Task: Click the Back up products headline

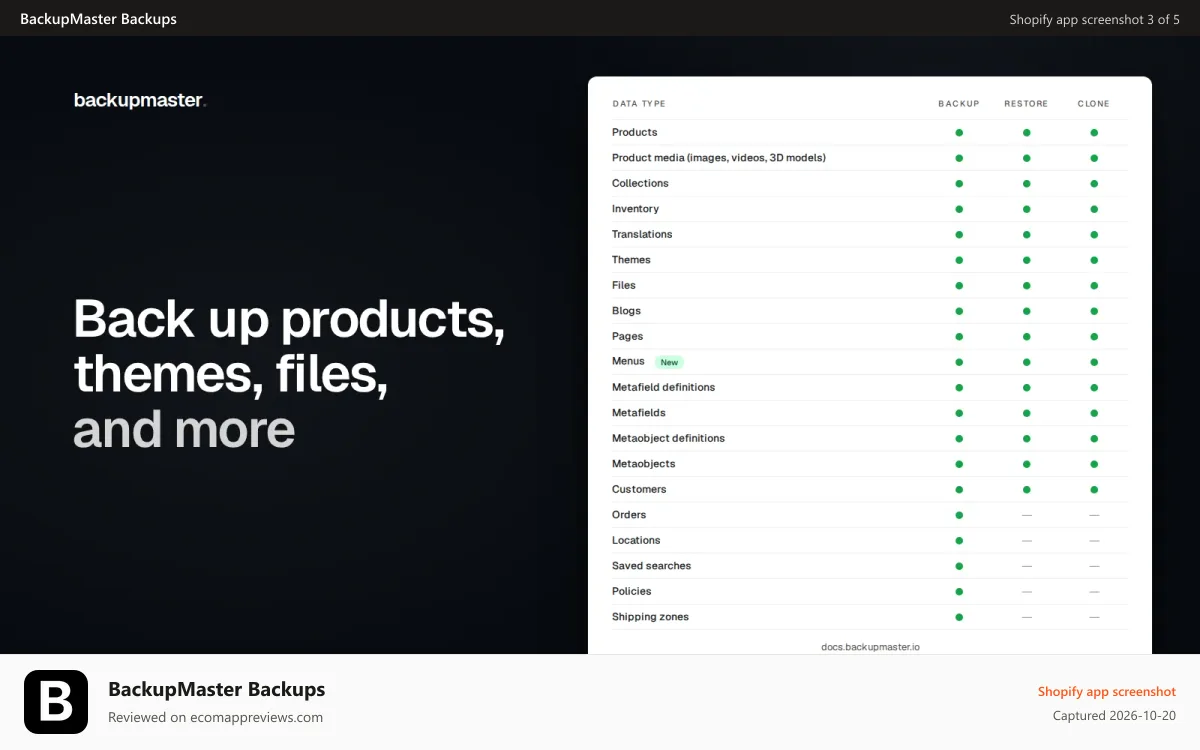Action: click(x=289, y=373)
